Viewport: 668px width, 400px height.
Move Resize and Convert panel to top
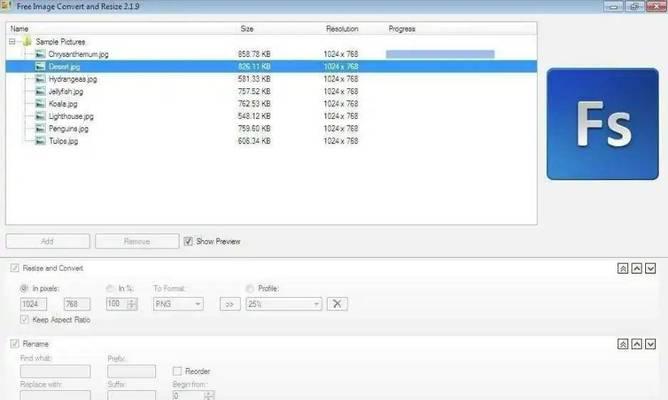pyautogui.click(x=622, y=268)
